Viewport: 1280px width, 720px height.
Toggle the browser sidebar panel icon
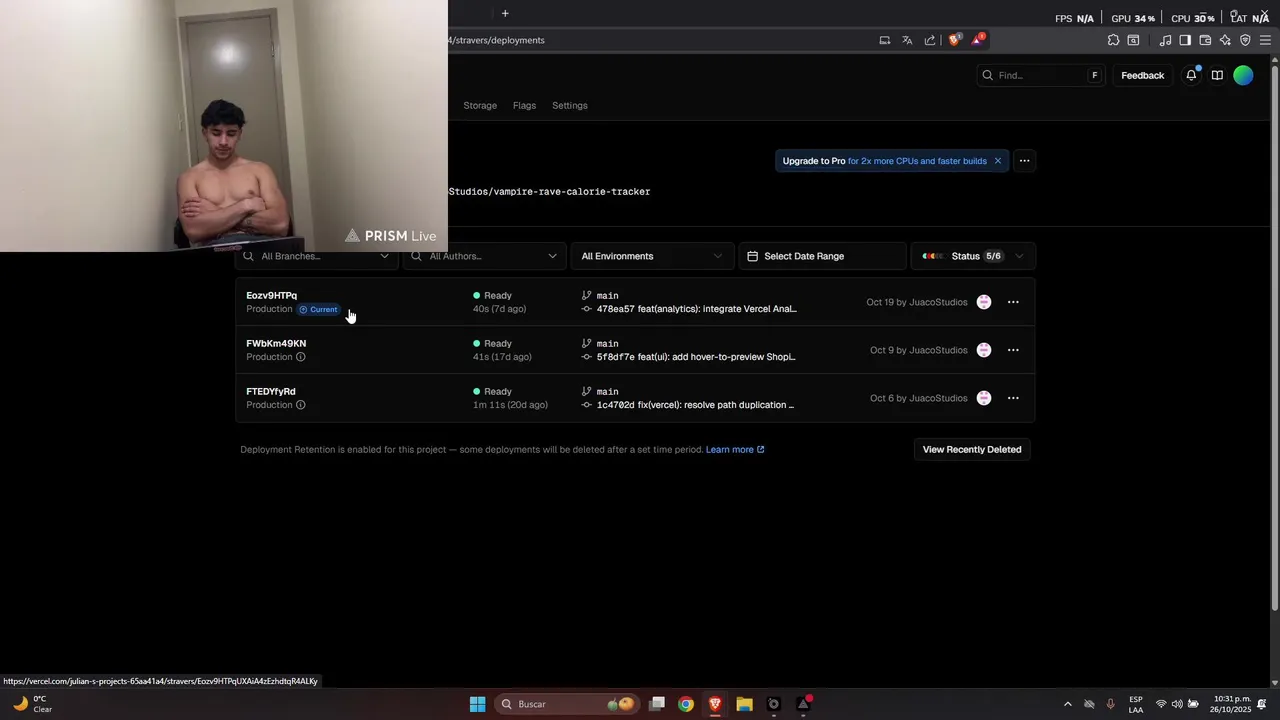[1185, 40]
